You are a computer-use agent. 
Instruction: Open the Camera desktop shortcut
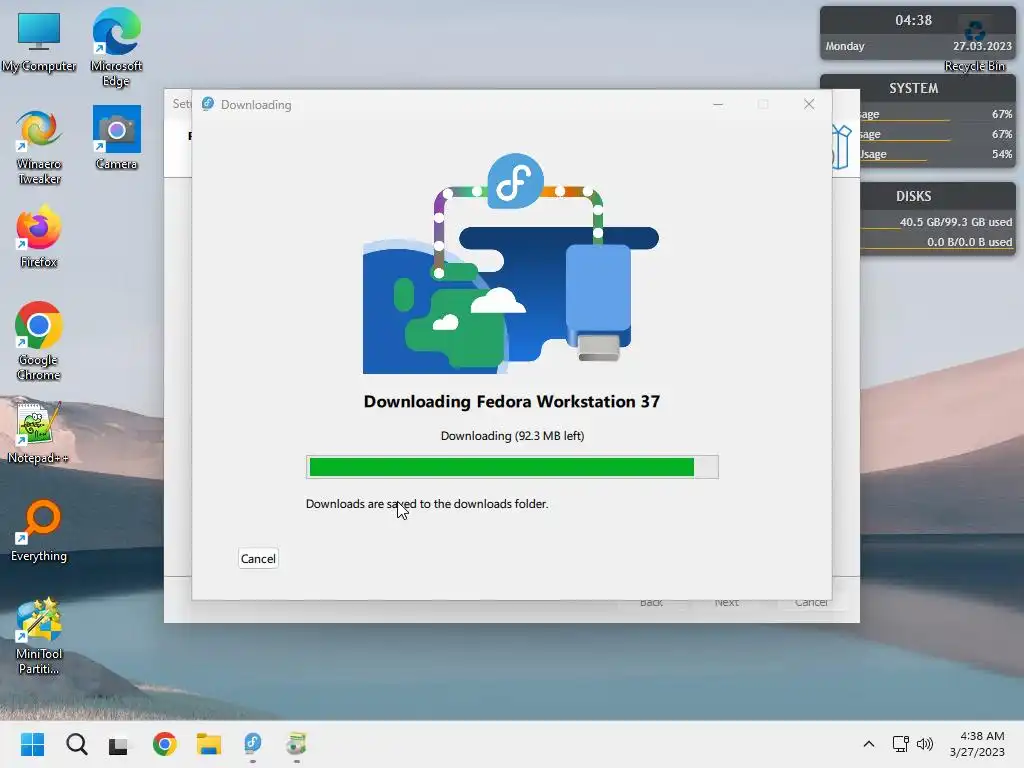pos(116,138)
